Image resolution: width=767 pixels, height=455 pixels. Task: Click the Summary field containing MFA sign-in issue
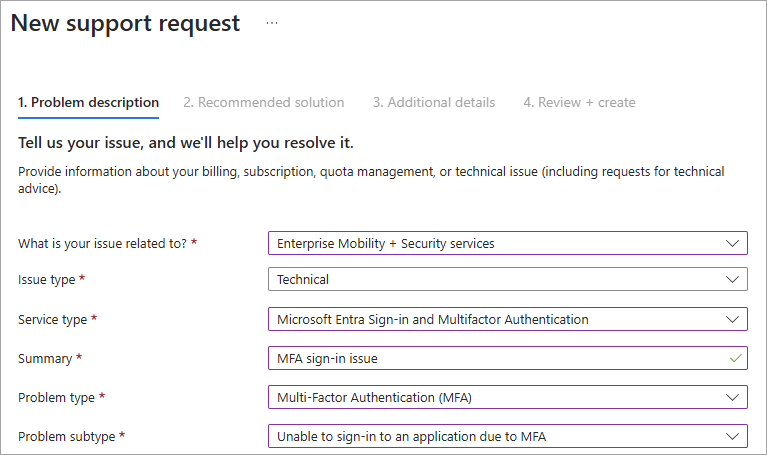point(508,358)
